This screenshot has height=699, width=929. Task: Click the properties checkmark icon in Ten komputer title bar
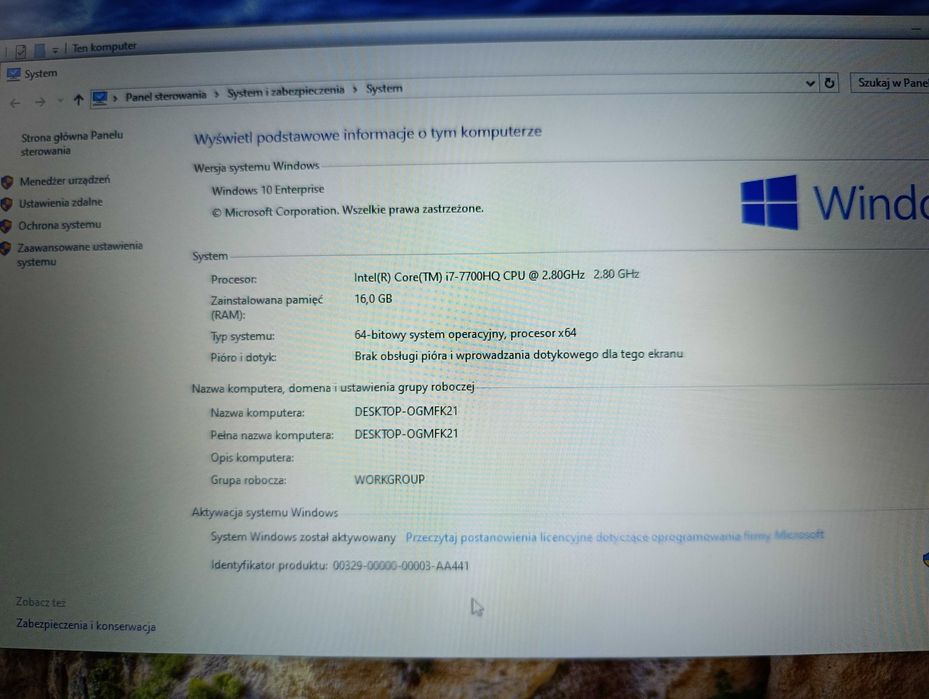tap(21, 51)
